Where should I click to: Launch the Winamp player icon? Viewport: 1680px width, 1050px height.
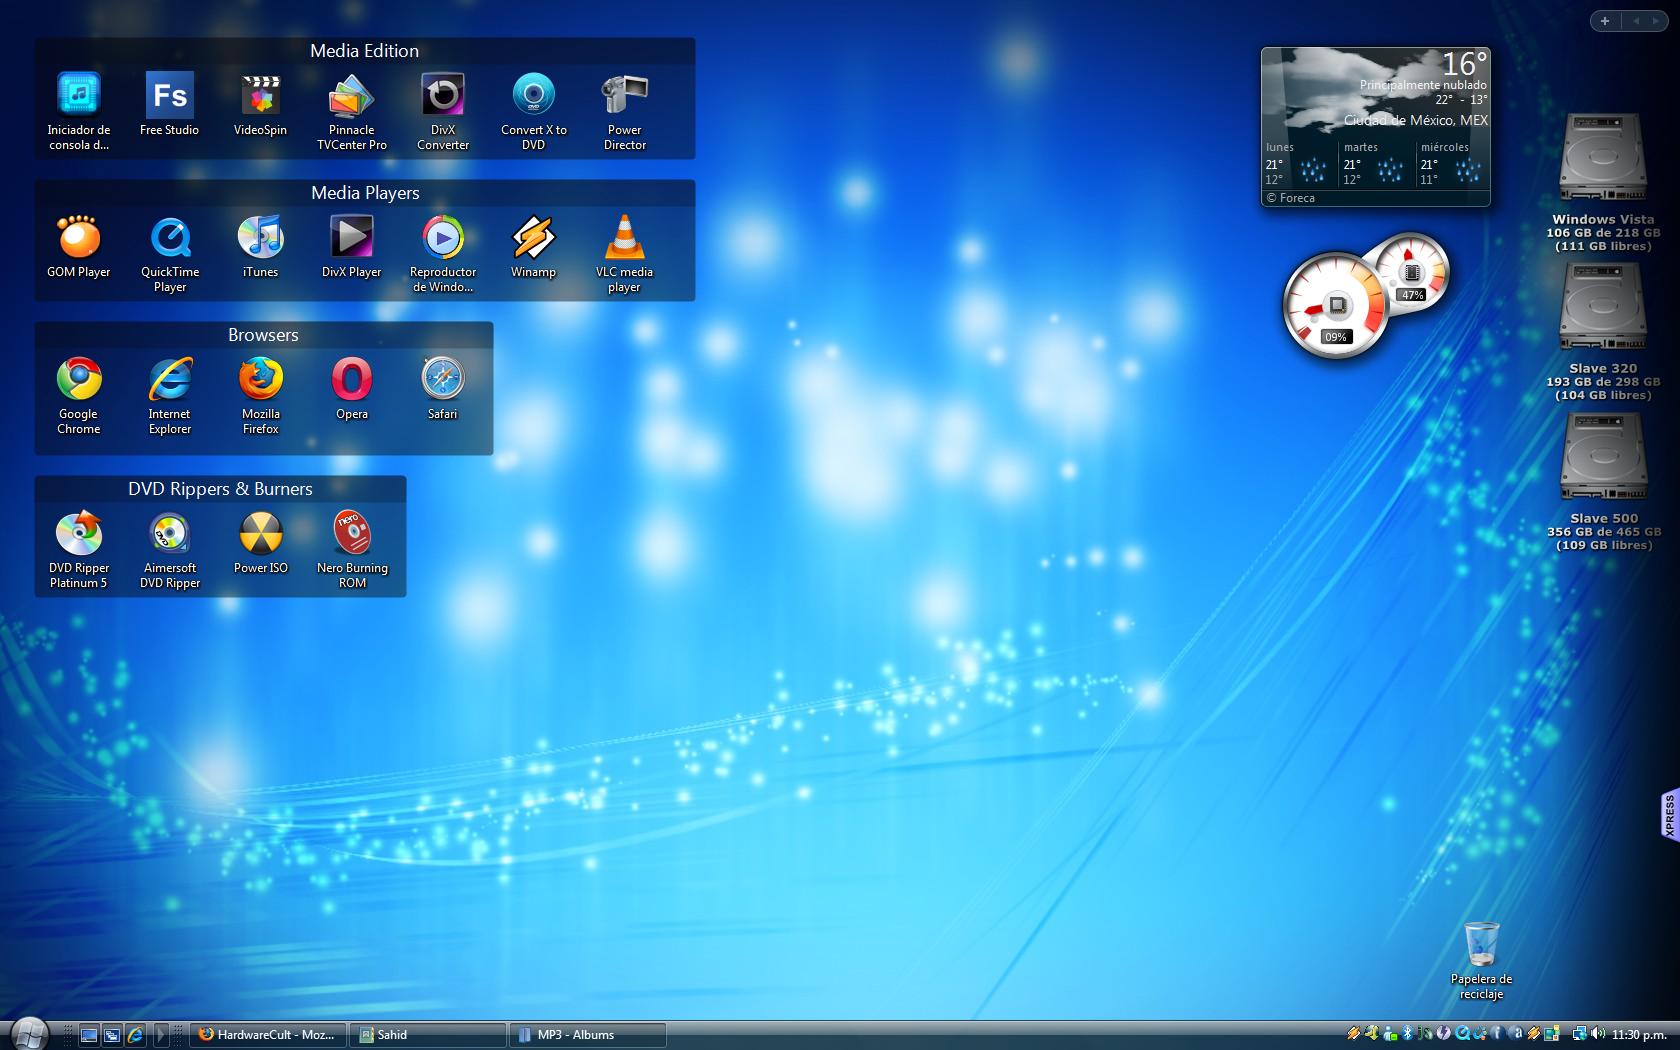coord(533,239)
